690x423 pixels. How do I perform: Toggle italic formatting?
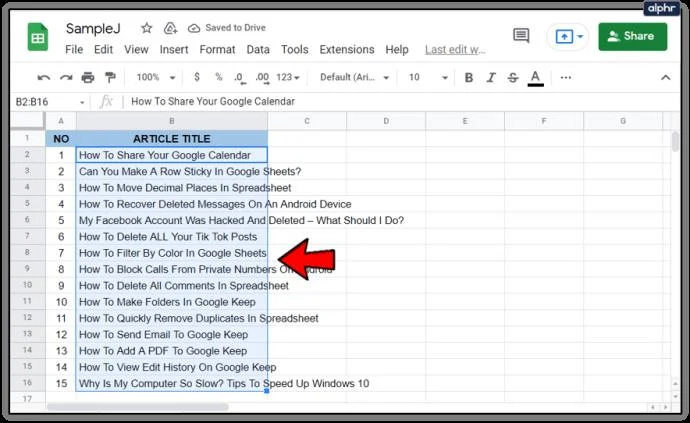coord(491,77)
